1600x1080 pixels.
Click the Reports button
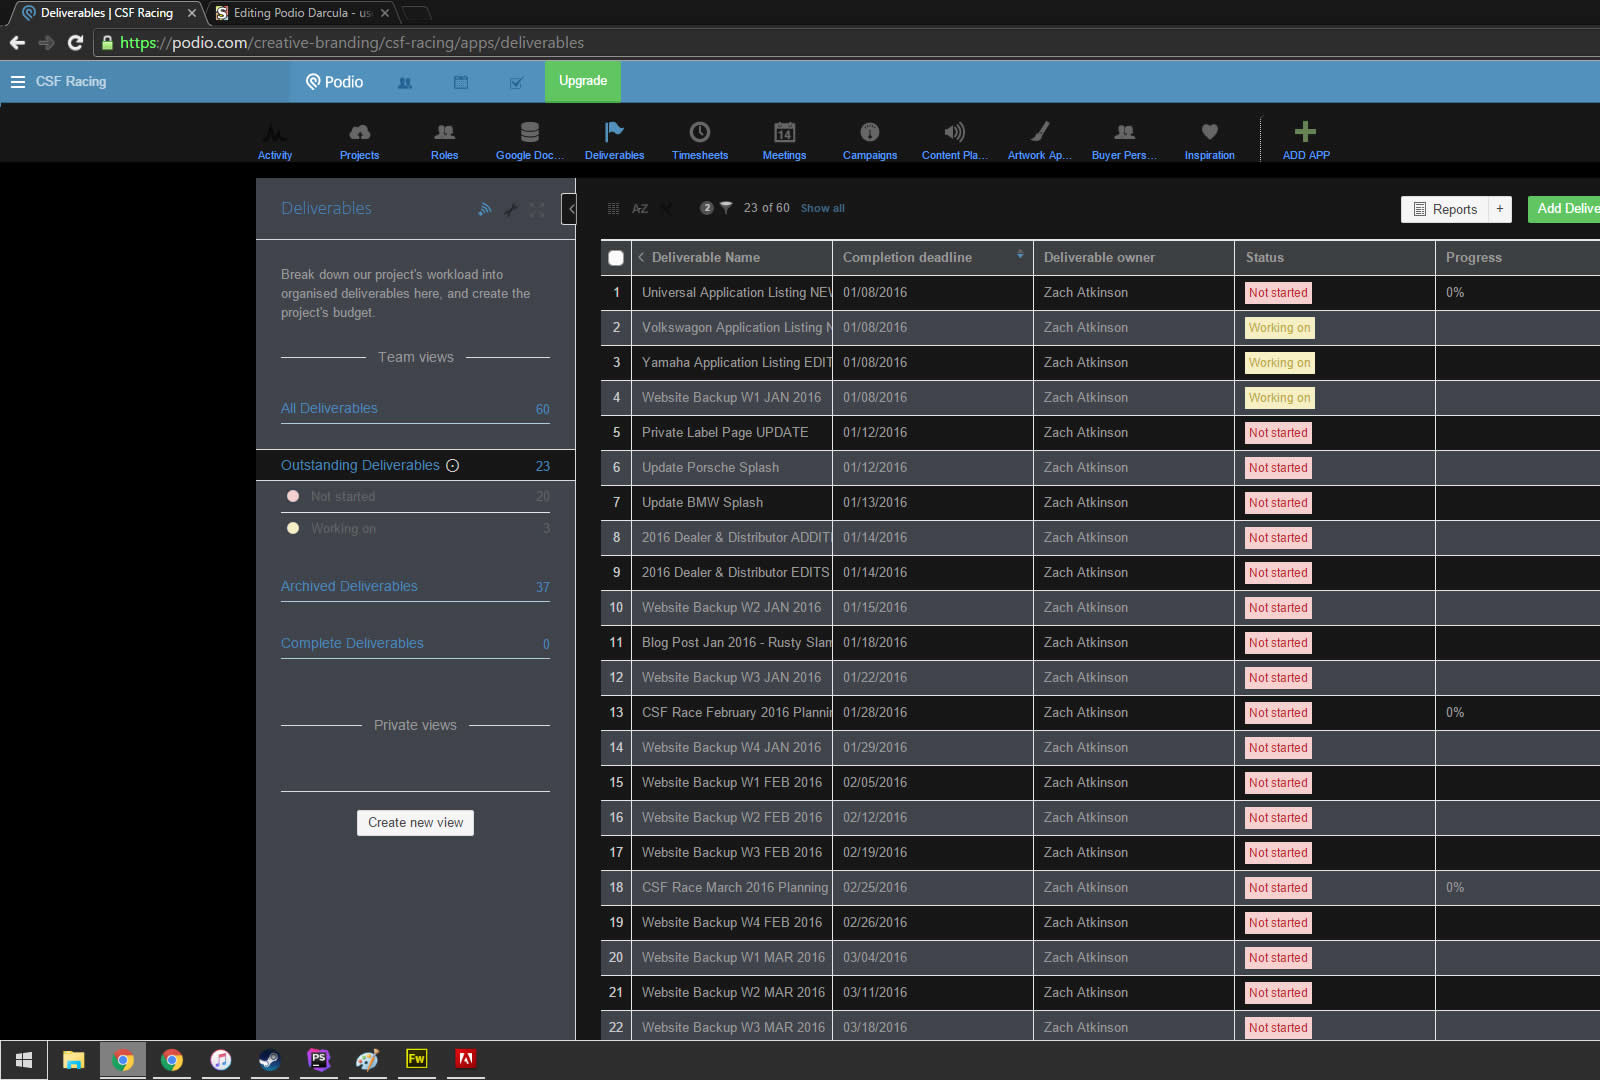(x=1445, y=209)
